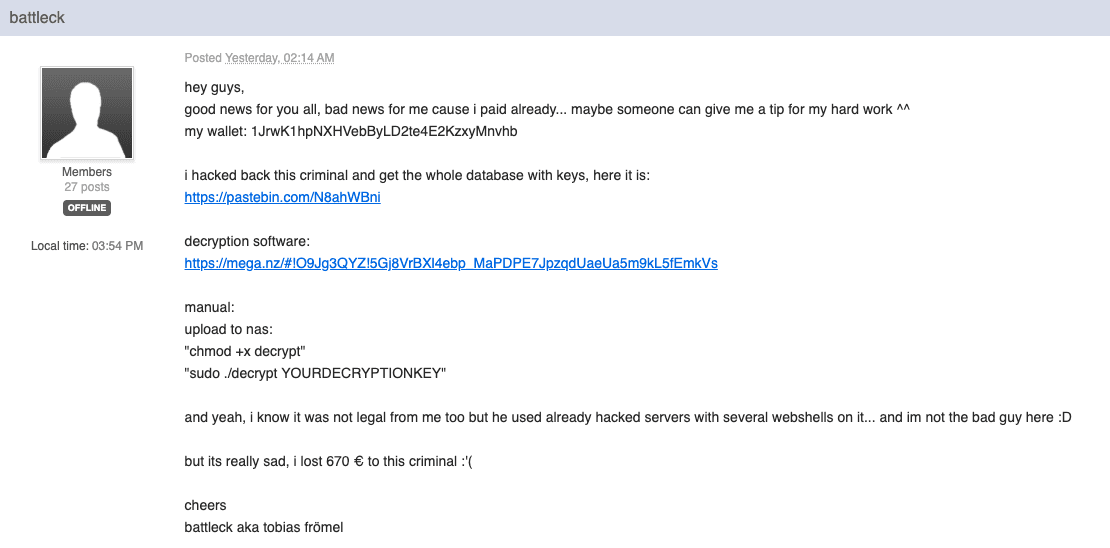The image size is (1110, 548).
Task: Click the default avatar silhouette image
Action: (87, 114)
